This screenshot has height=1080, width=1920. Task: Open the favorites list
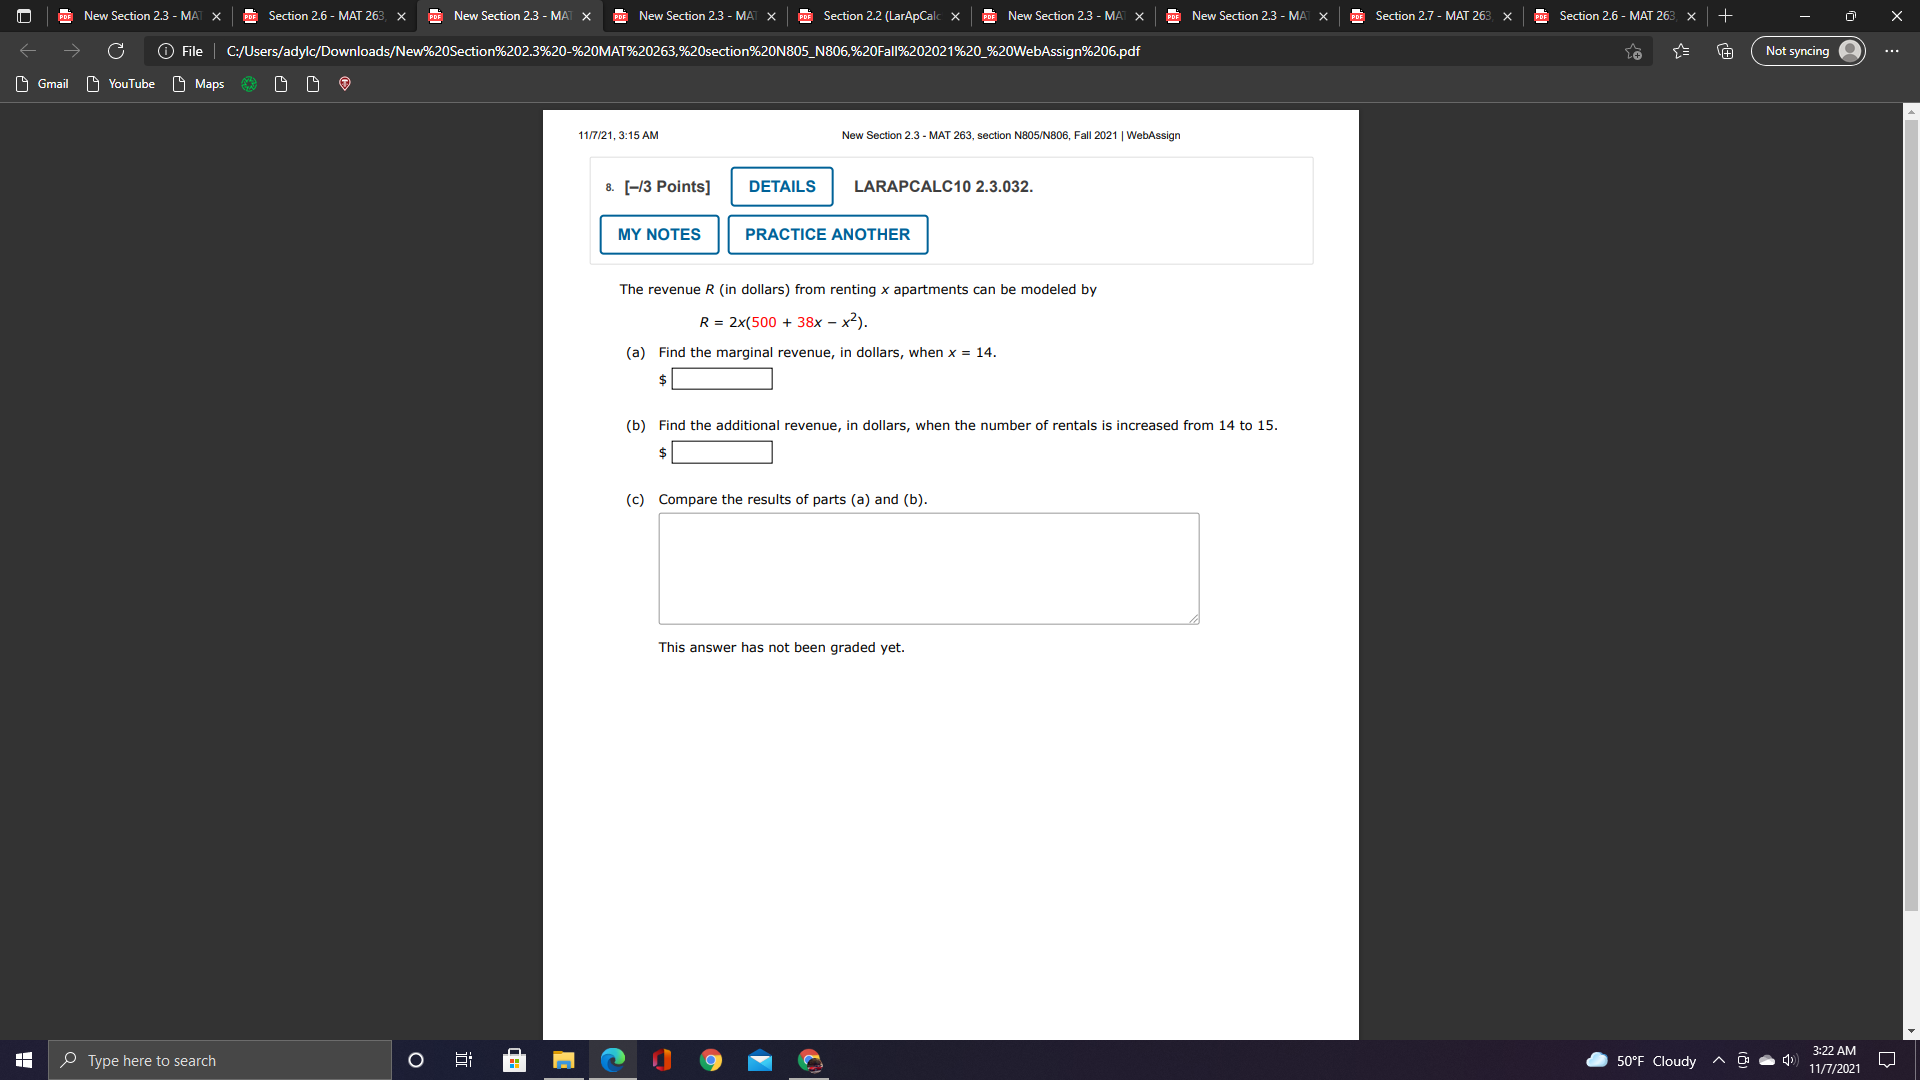point(1679,51)
